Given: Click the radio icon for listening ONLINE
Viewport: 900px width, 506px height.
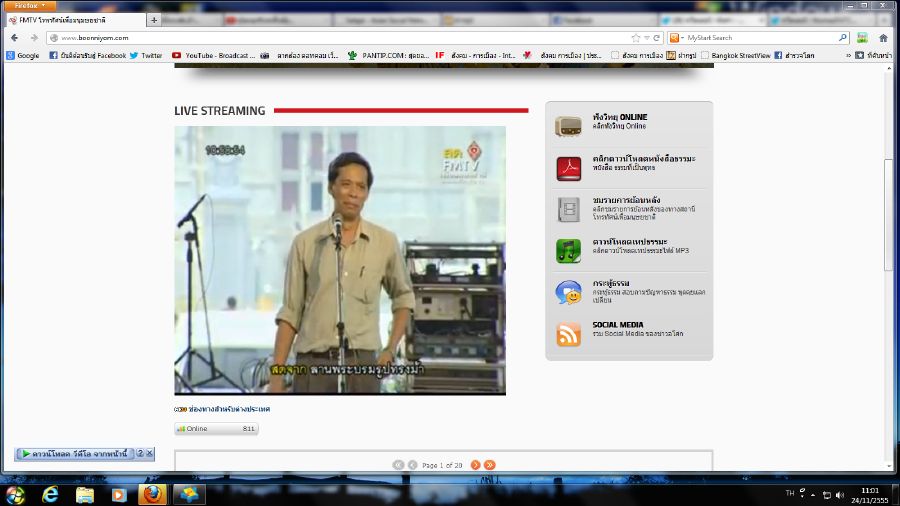Looking at the screenshot, I should (x=568, y=126).
